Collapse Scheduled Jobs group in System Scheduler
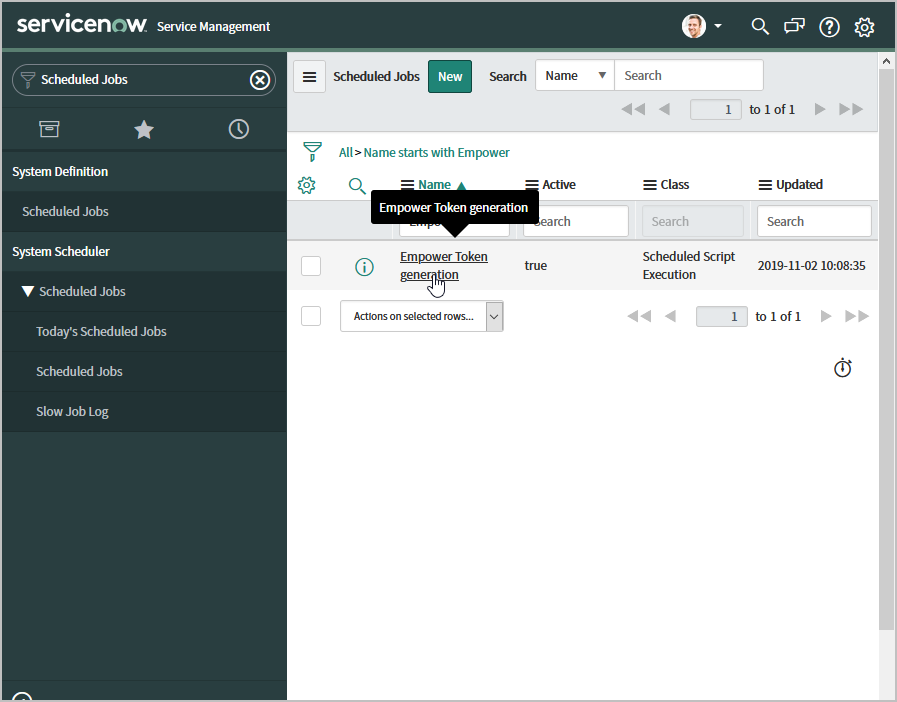897x702 pixels. coord(28,292)
